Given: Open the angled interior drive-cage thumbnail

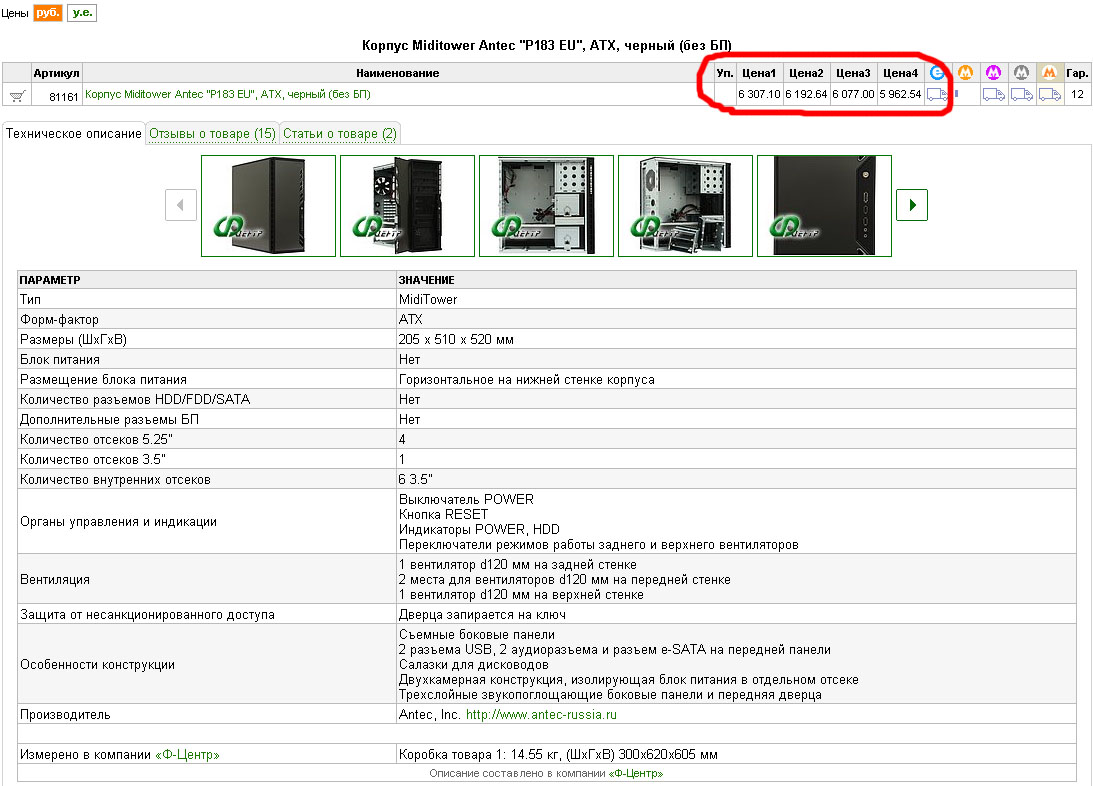Looking at the screenshot, I should (685, 206).
